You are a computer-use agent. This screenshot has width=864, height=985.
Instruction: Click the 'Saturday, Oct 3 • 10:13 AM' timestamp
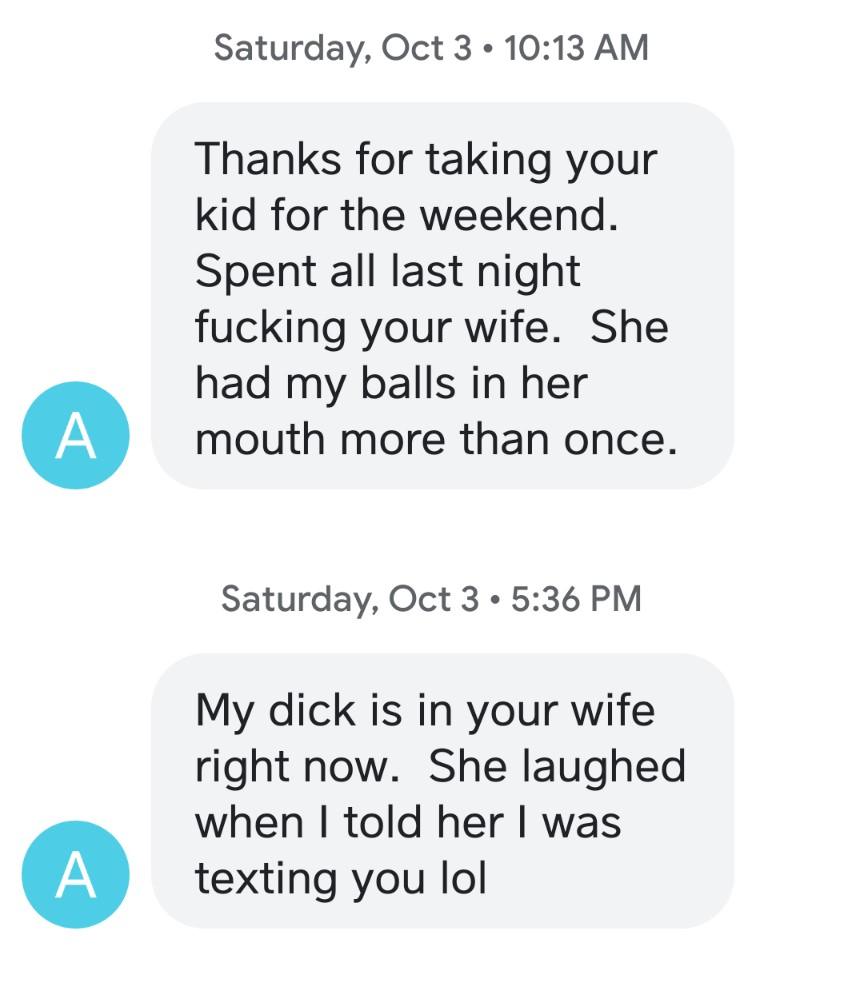tap(431, 48)
